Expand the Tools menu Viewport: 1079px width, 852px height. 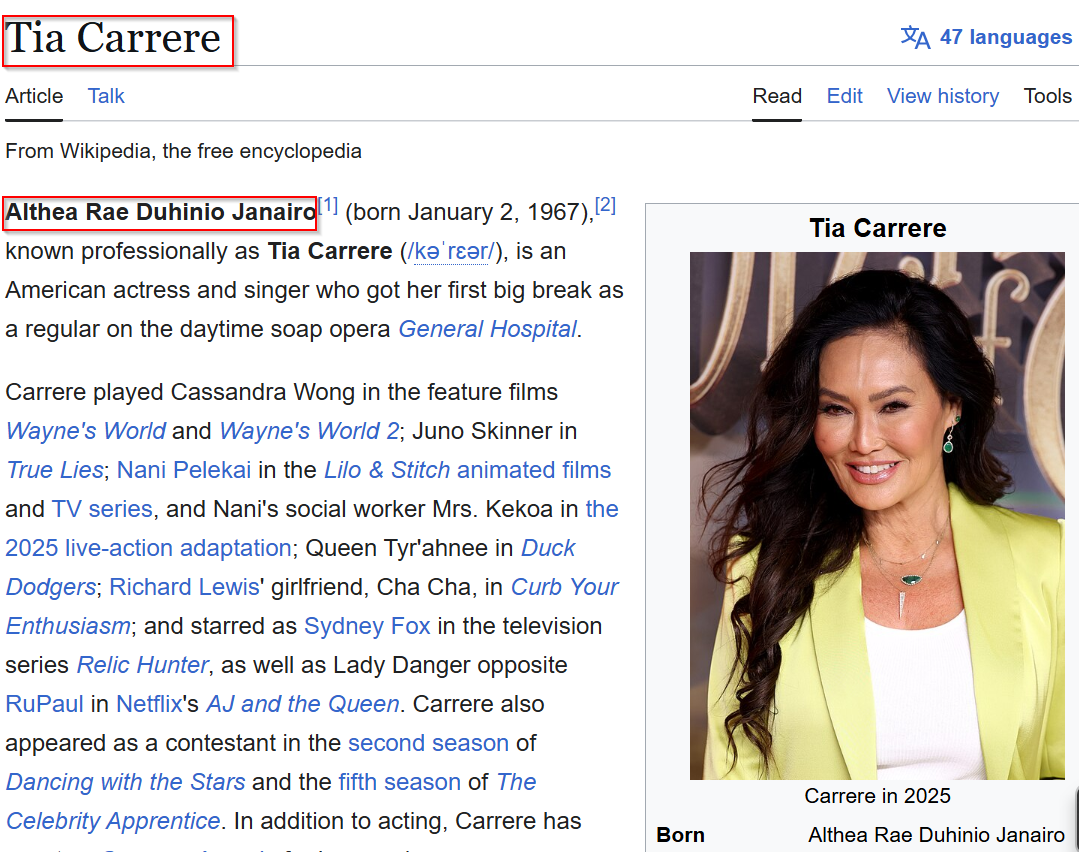[1047, 96]
